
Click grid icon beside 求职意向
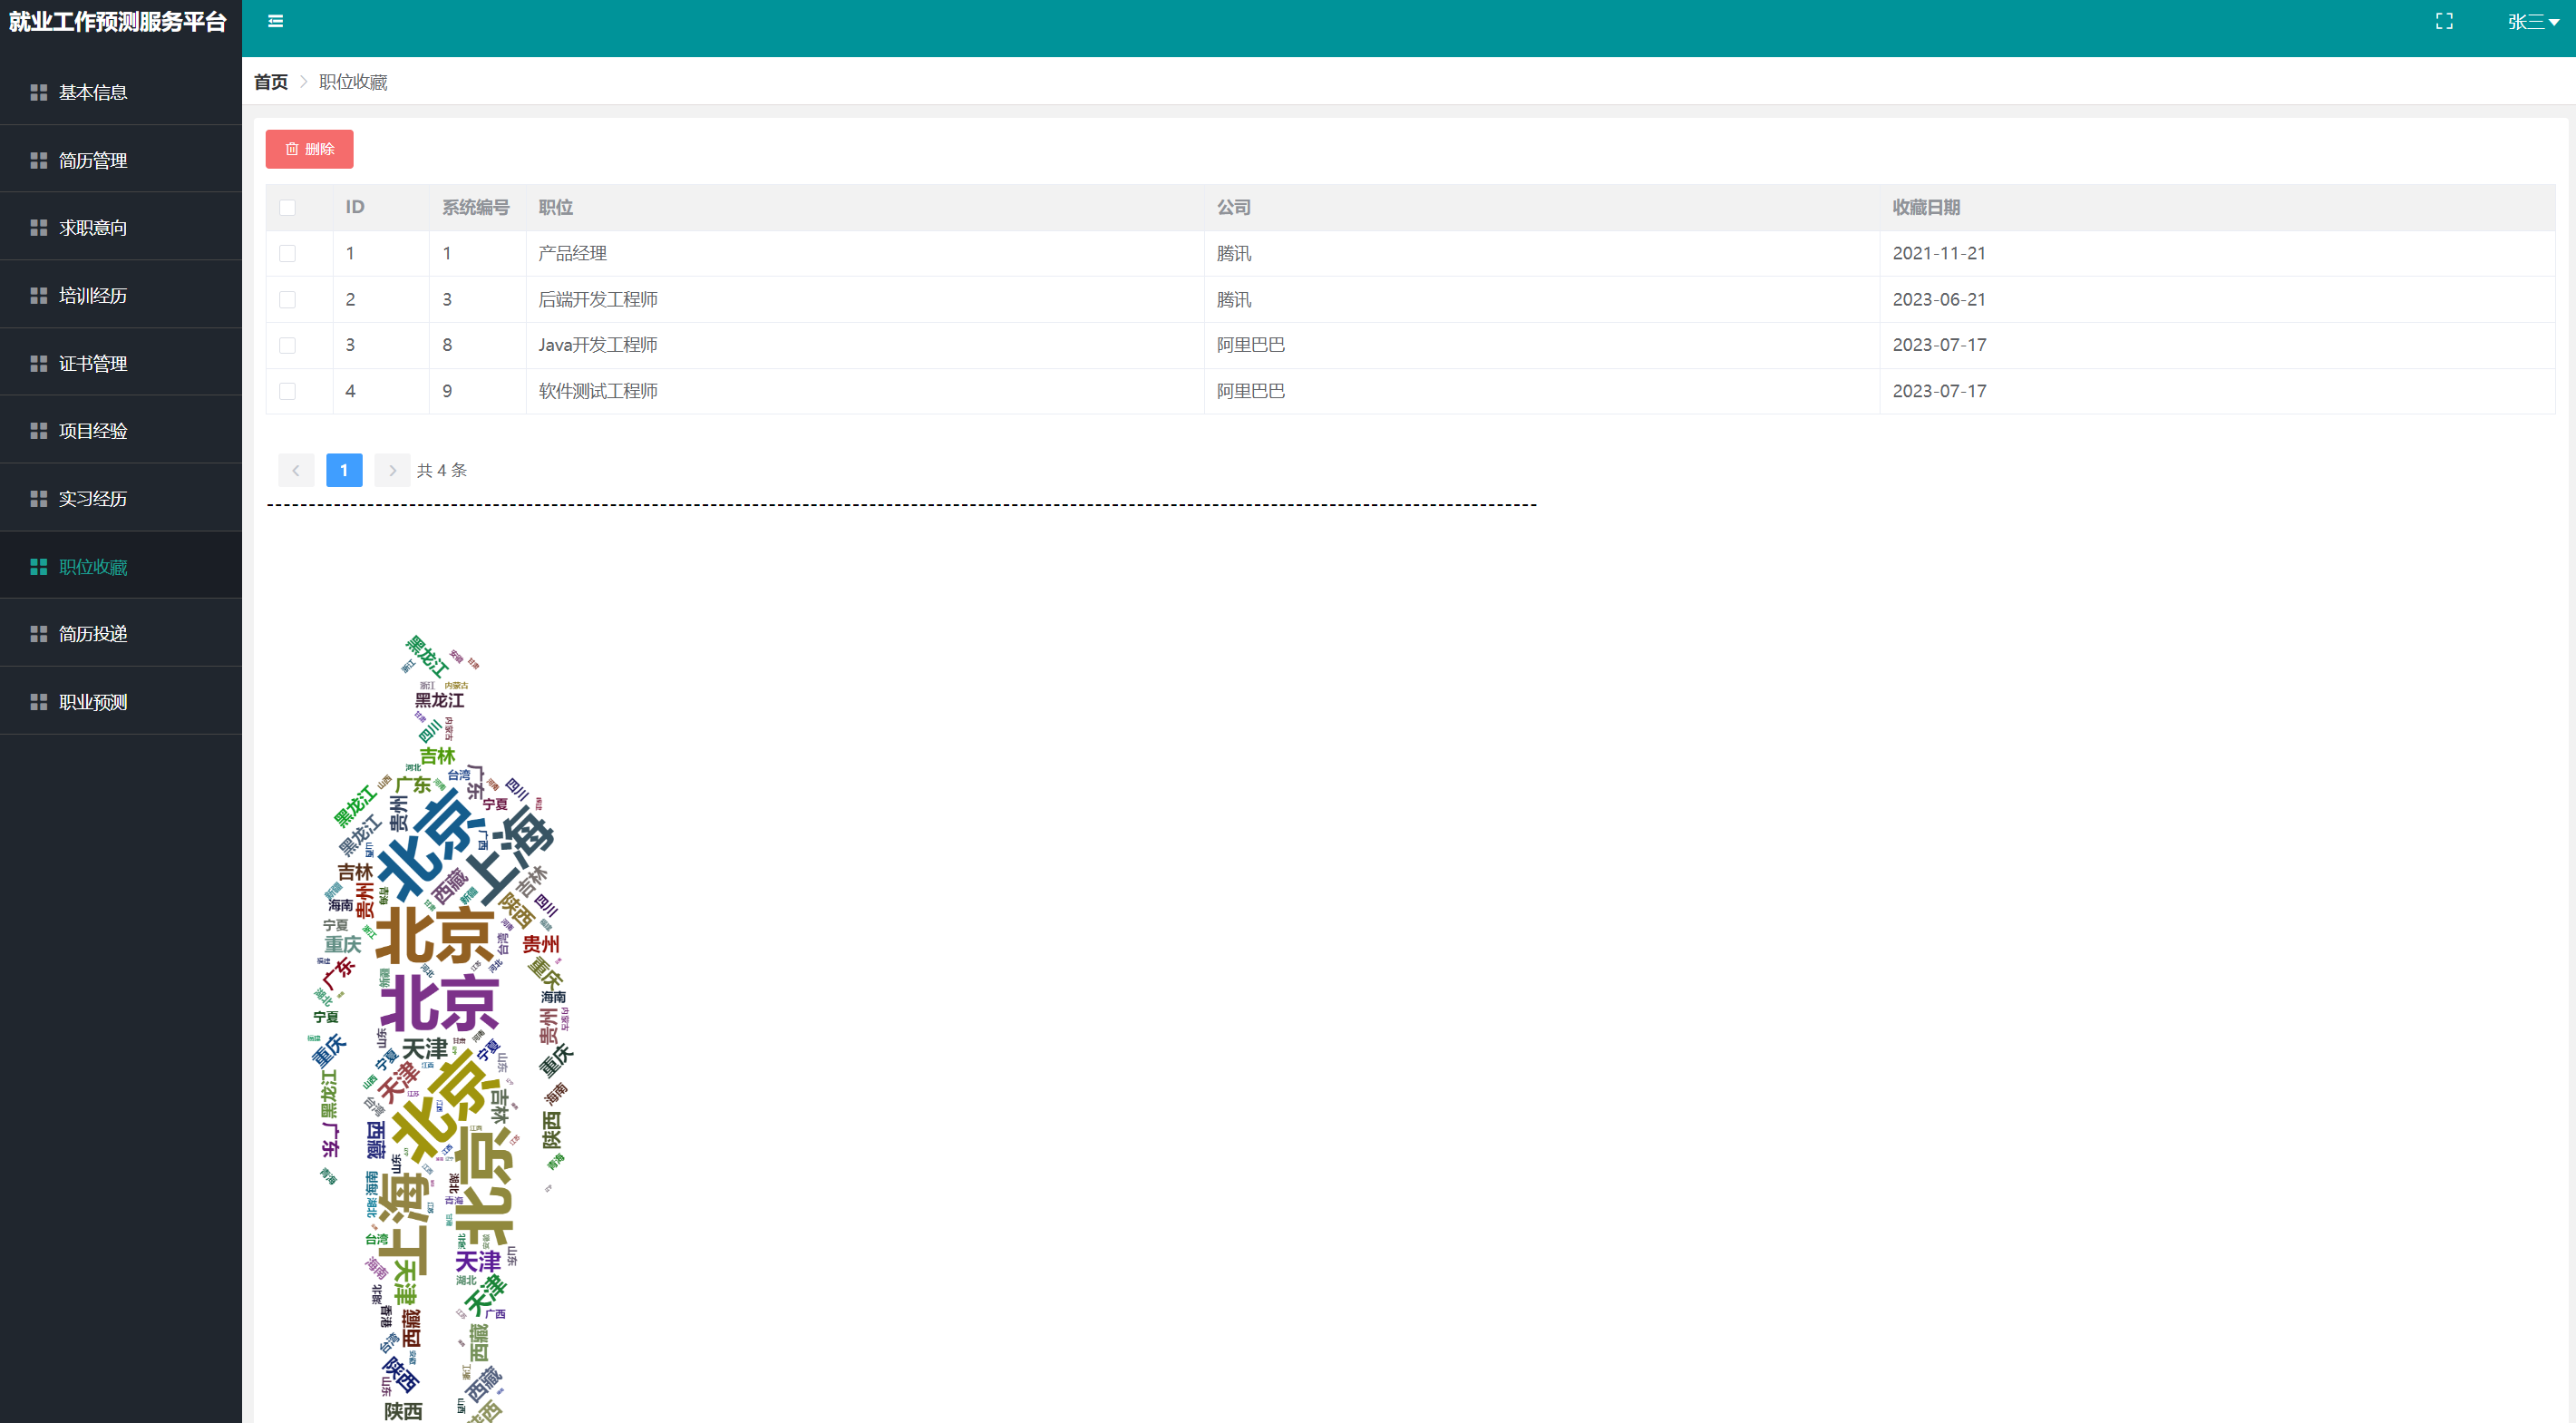(39, 228)
